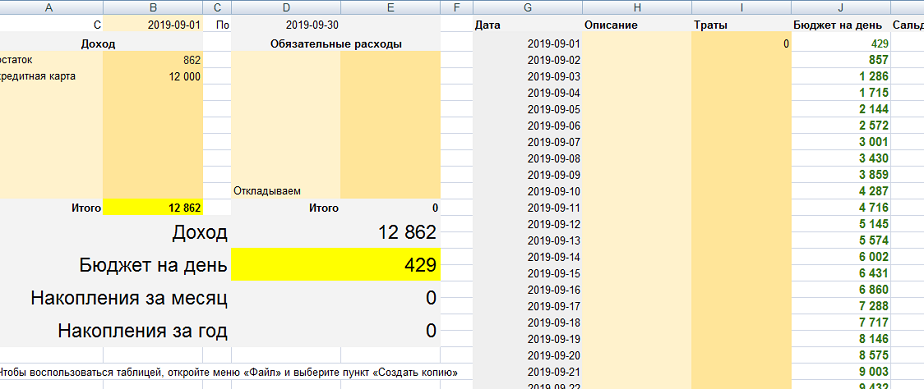Screen dimensions: 924x389
Task: Click the start date cell 2019-09-01 next to "С"
Action: click(x=153, y=25)
